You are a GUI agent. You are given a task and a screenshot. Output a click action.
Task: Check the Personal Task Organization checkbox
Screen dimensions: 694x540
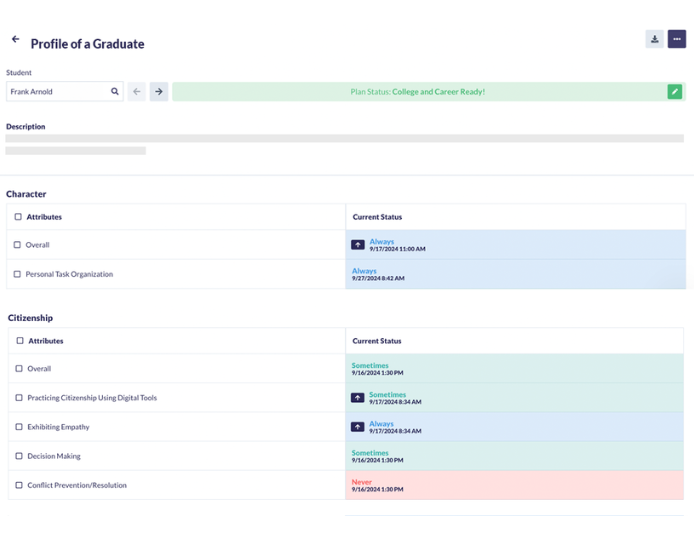pyautogui.click(x=17, y=274)
